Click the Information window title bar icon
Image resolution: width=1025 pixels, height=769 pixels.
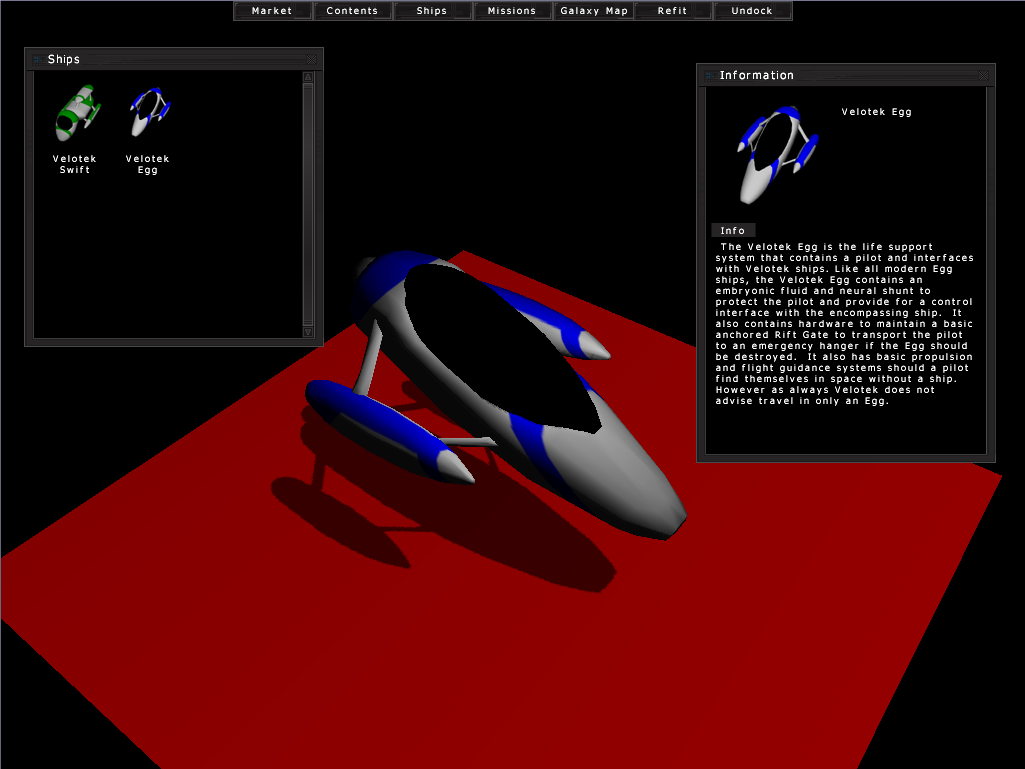click(710, 76)
